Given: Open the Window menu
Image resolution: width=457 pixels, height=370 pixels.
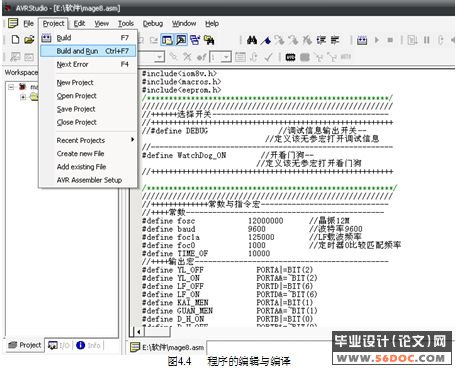Looking at the screenshot, I should [184, 24].
